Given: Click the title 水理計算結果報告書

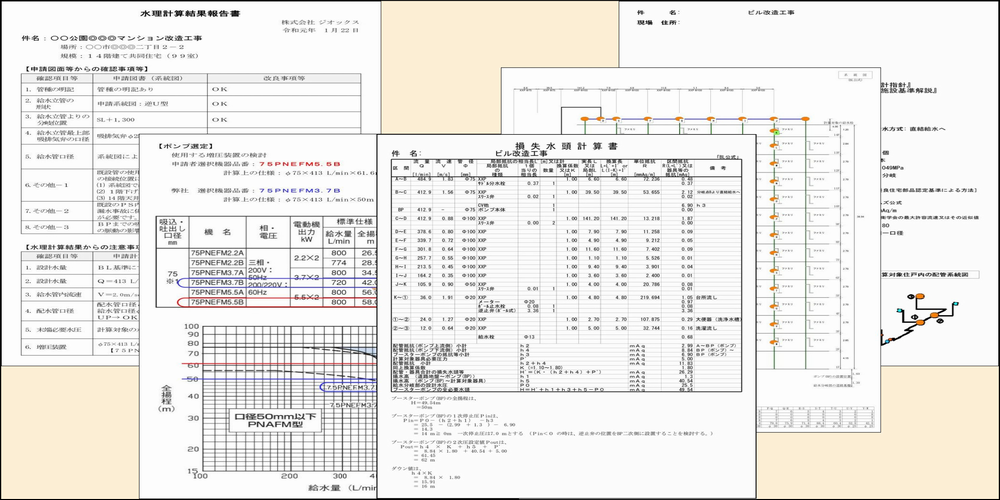Looking at the screenshot, I should coord(191,12).
